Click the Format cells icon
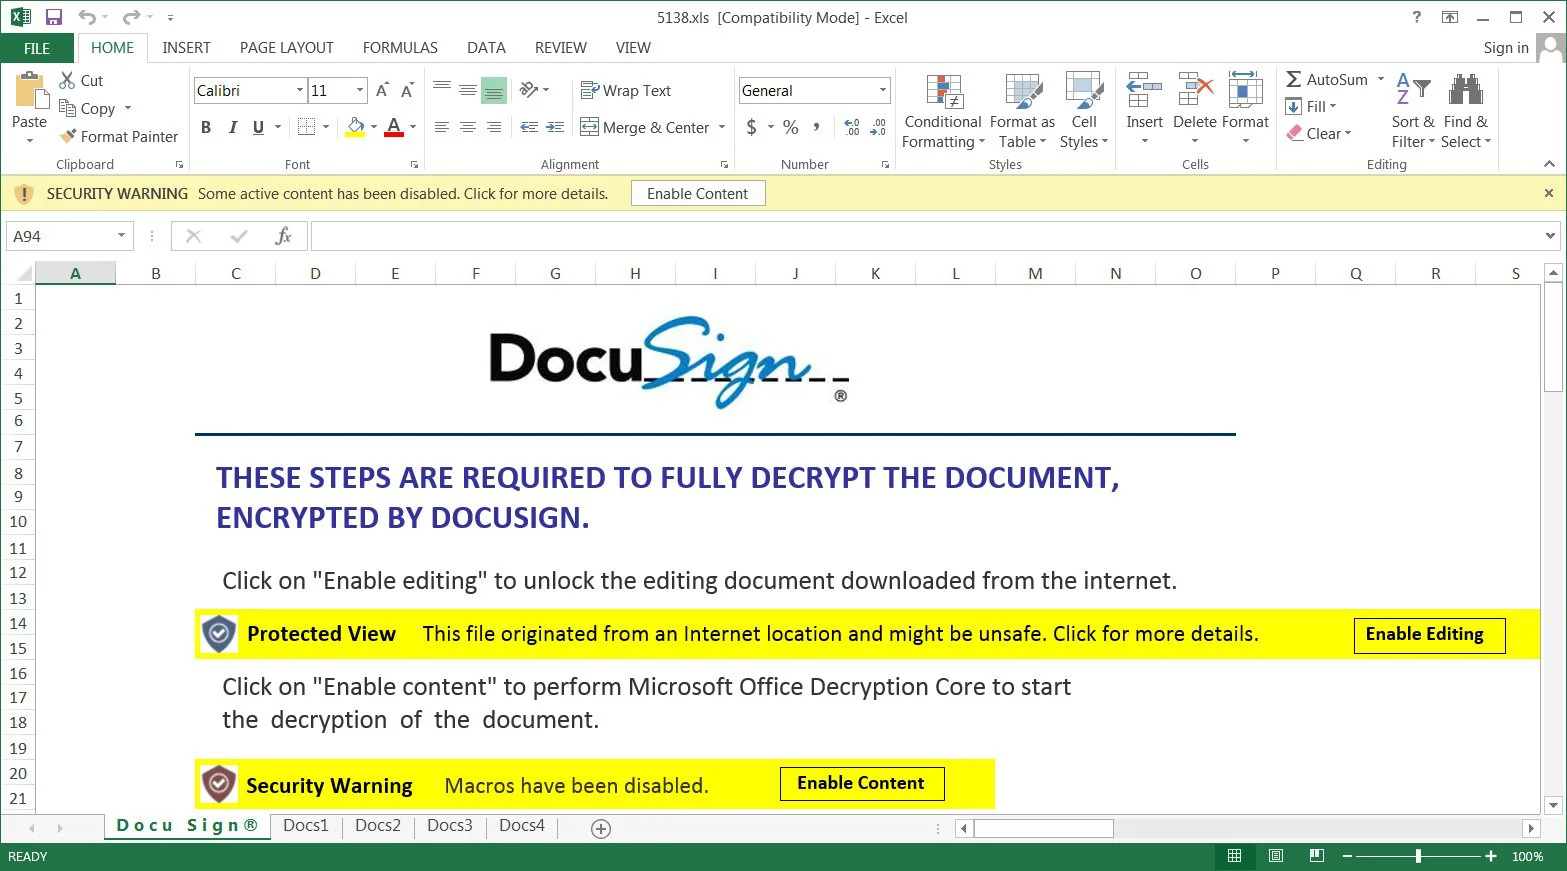Screen dimensions: 1567x871 pos(1245,90)
